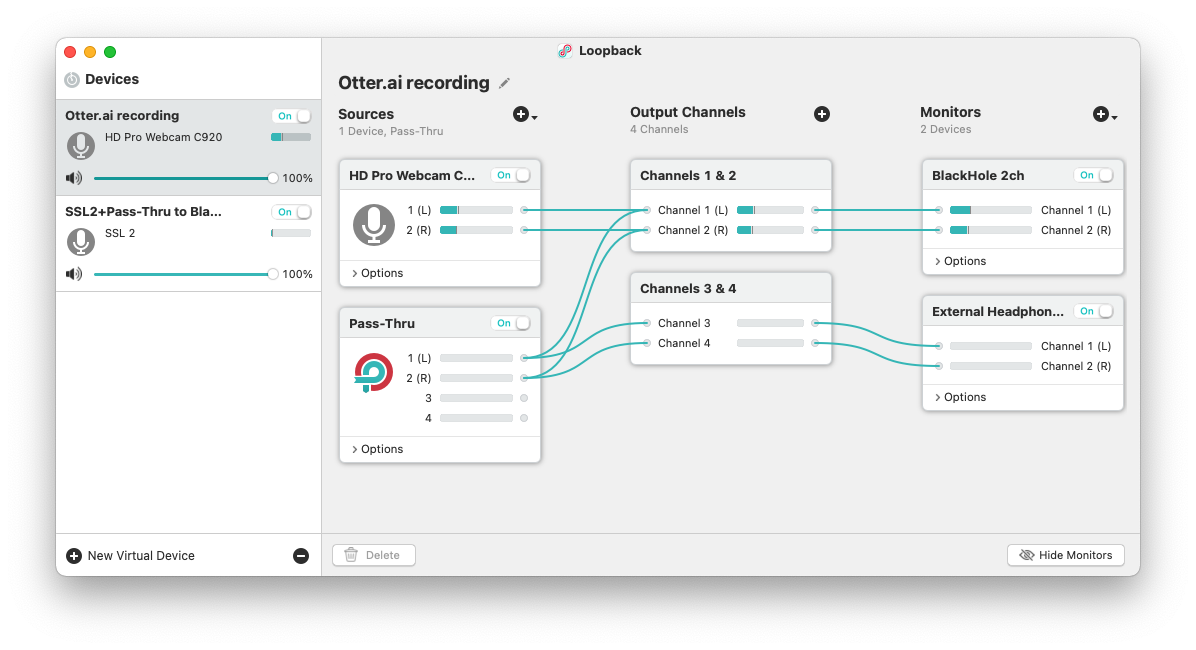Mute Otter.ai recording with its speaker icon
Image resolution: width=1196 pixels, height=650 pixels.
click(x=74, y=178)
